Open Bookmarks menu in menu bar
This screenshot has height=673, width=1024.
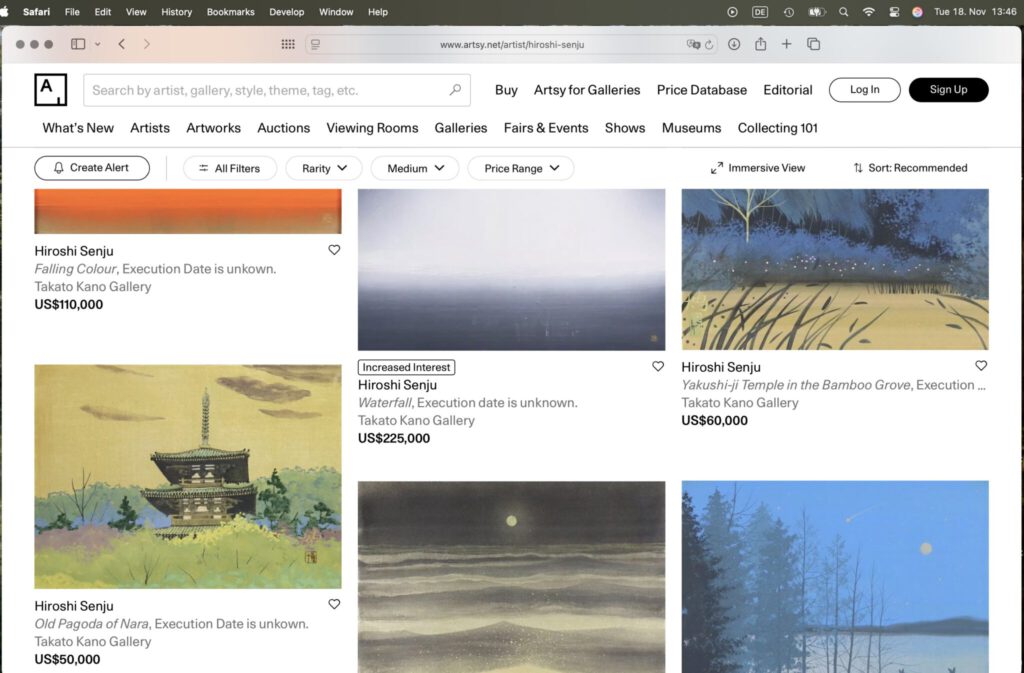click(x=230, y=12)
